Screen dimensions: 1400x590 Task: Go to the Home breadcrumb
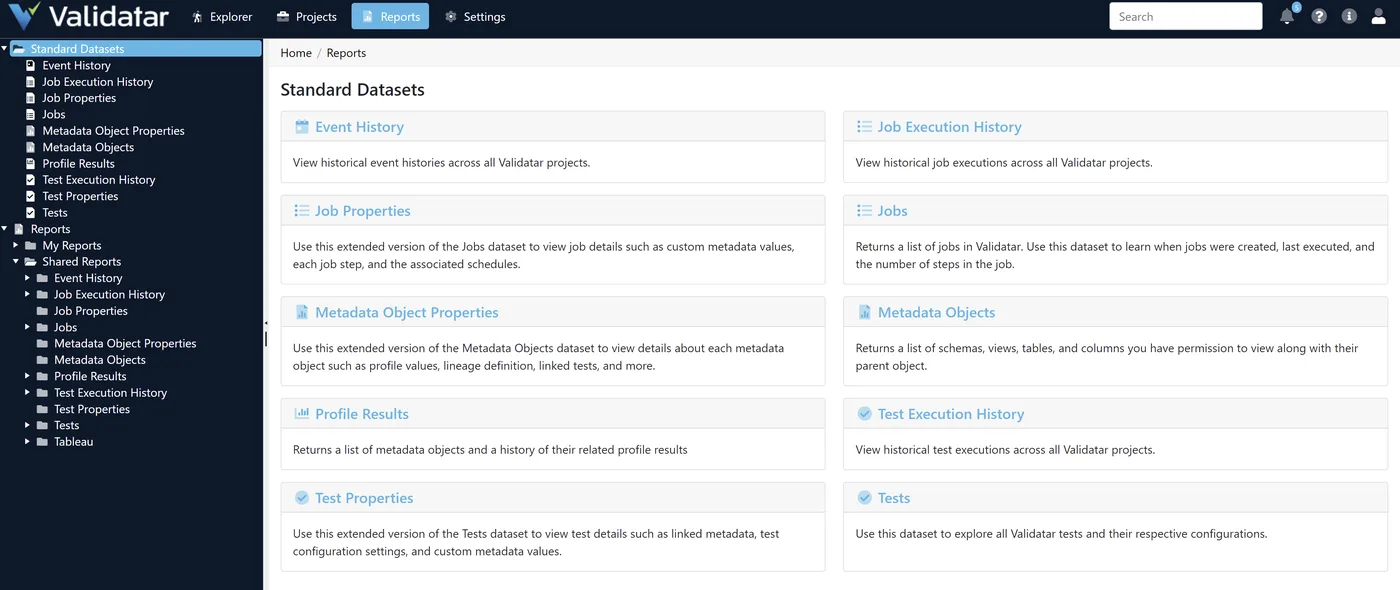(x=296, y=53)
